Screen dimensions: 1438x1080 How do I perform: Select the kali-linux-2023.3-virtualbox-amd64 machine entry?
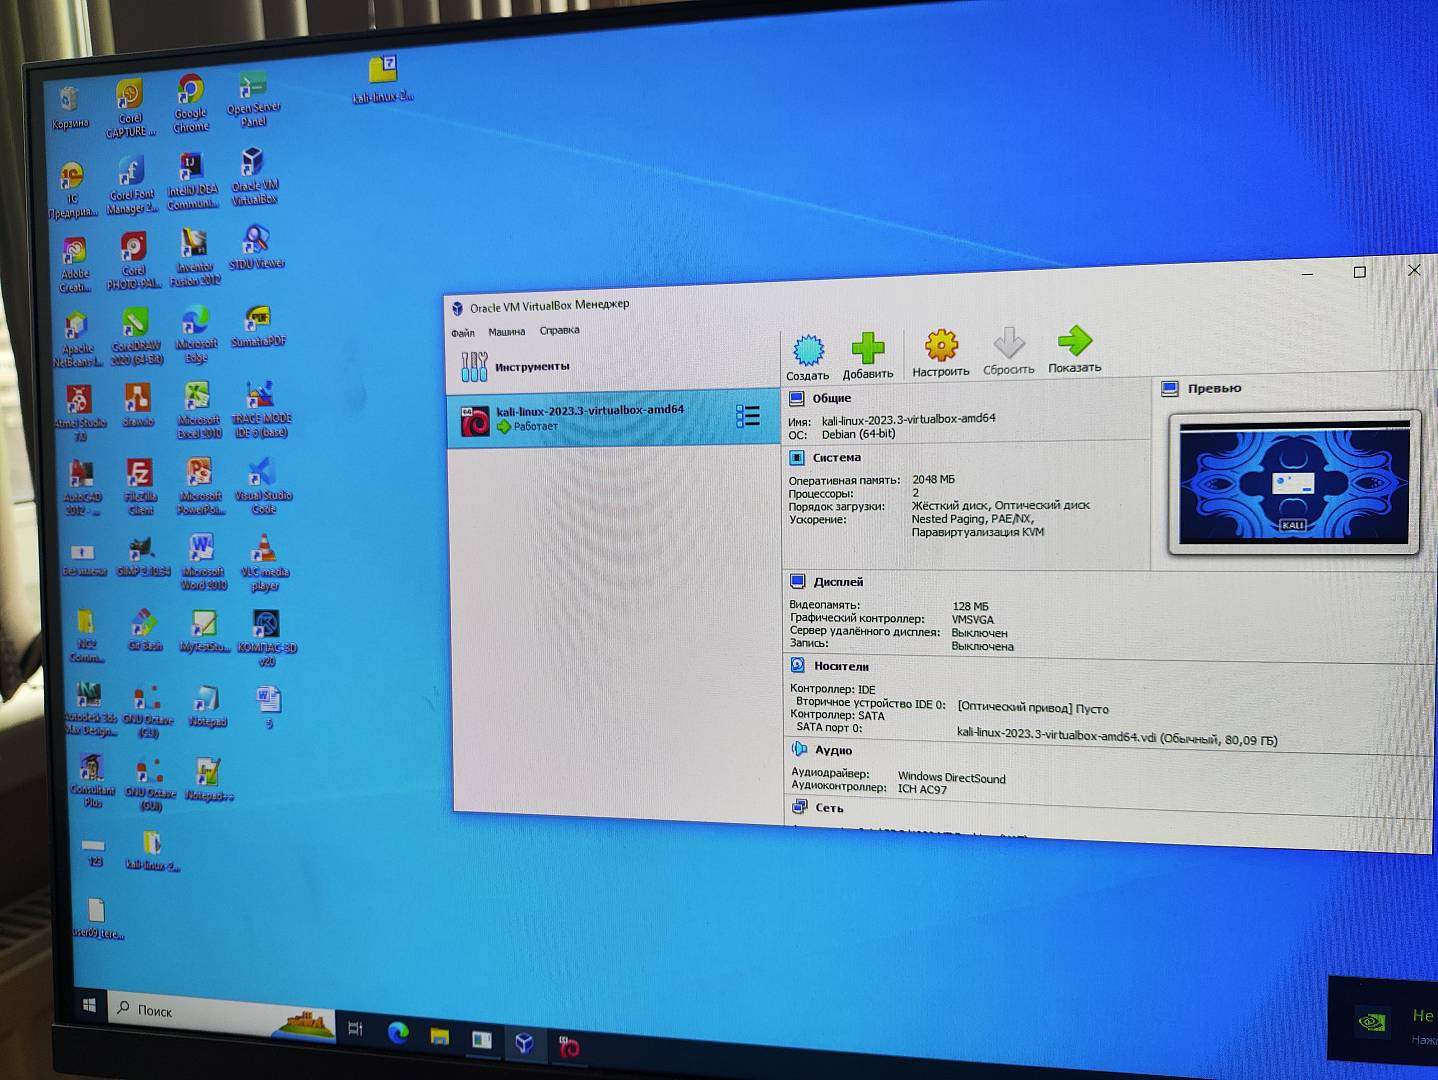click(613, 418)
